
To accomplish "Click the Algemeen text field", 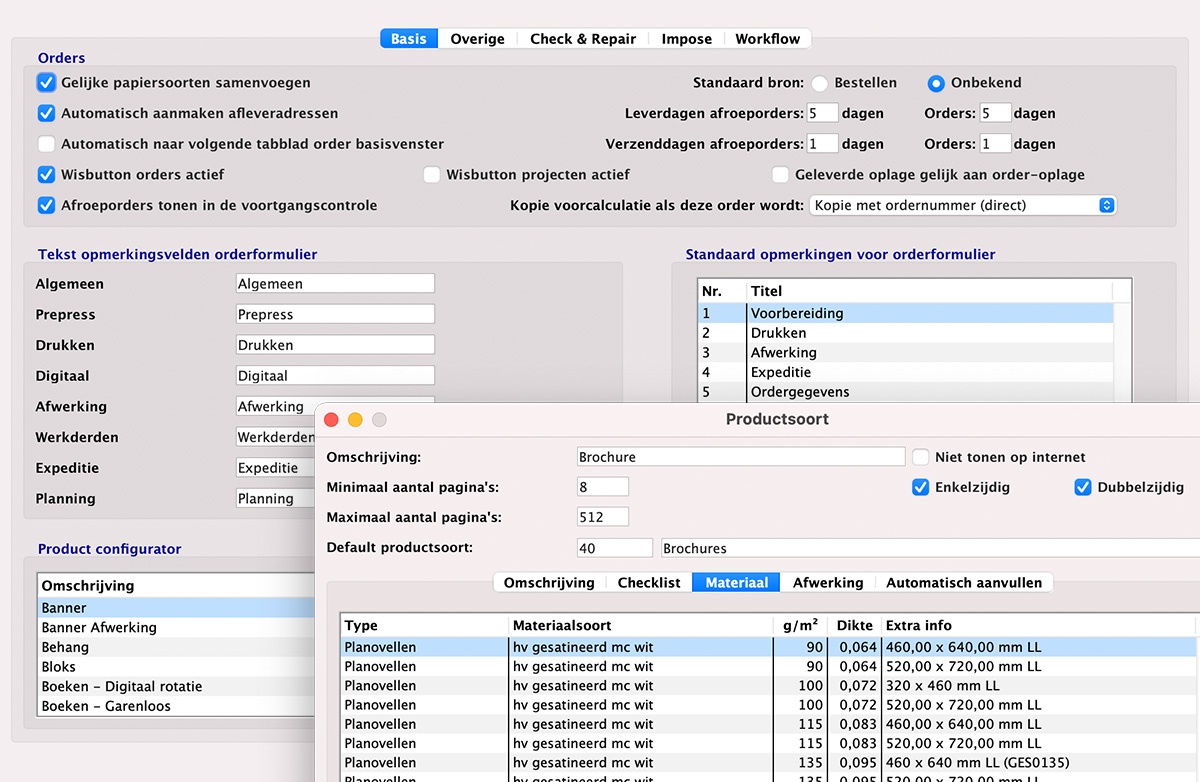I will [335, 284].
